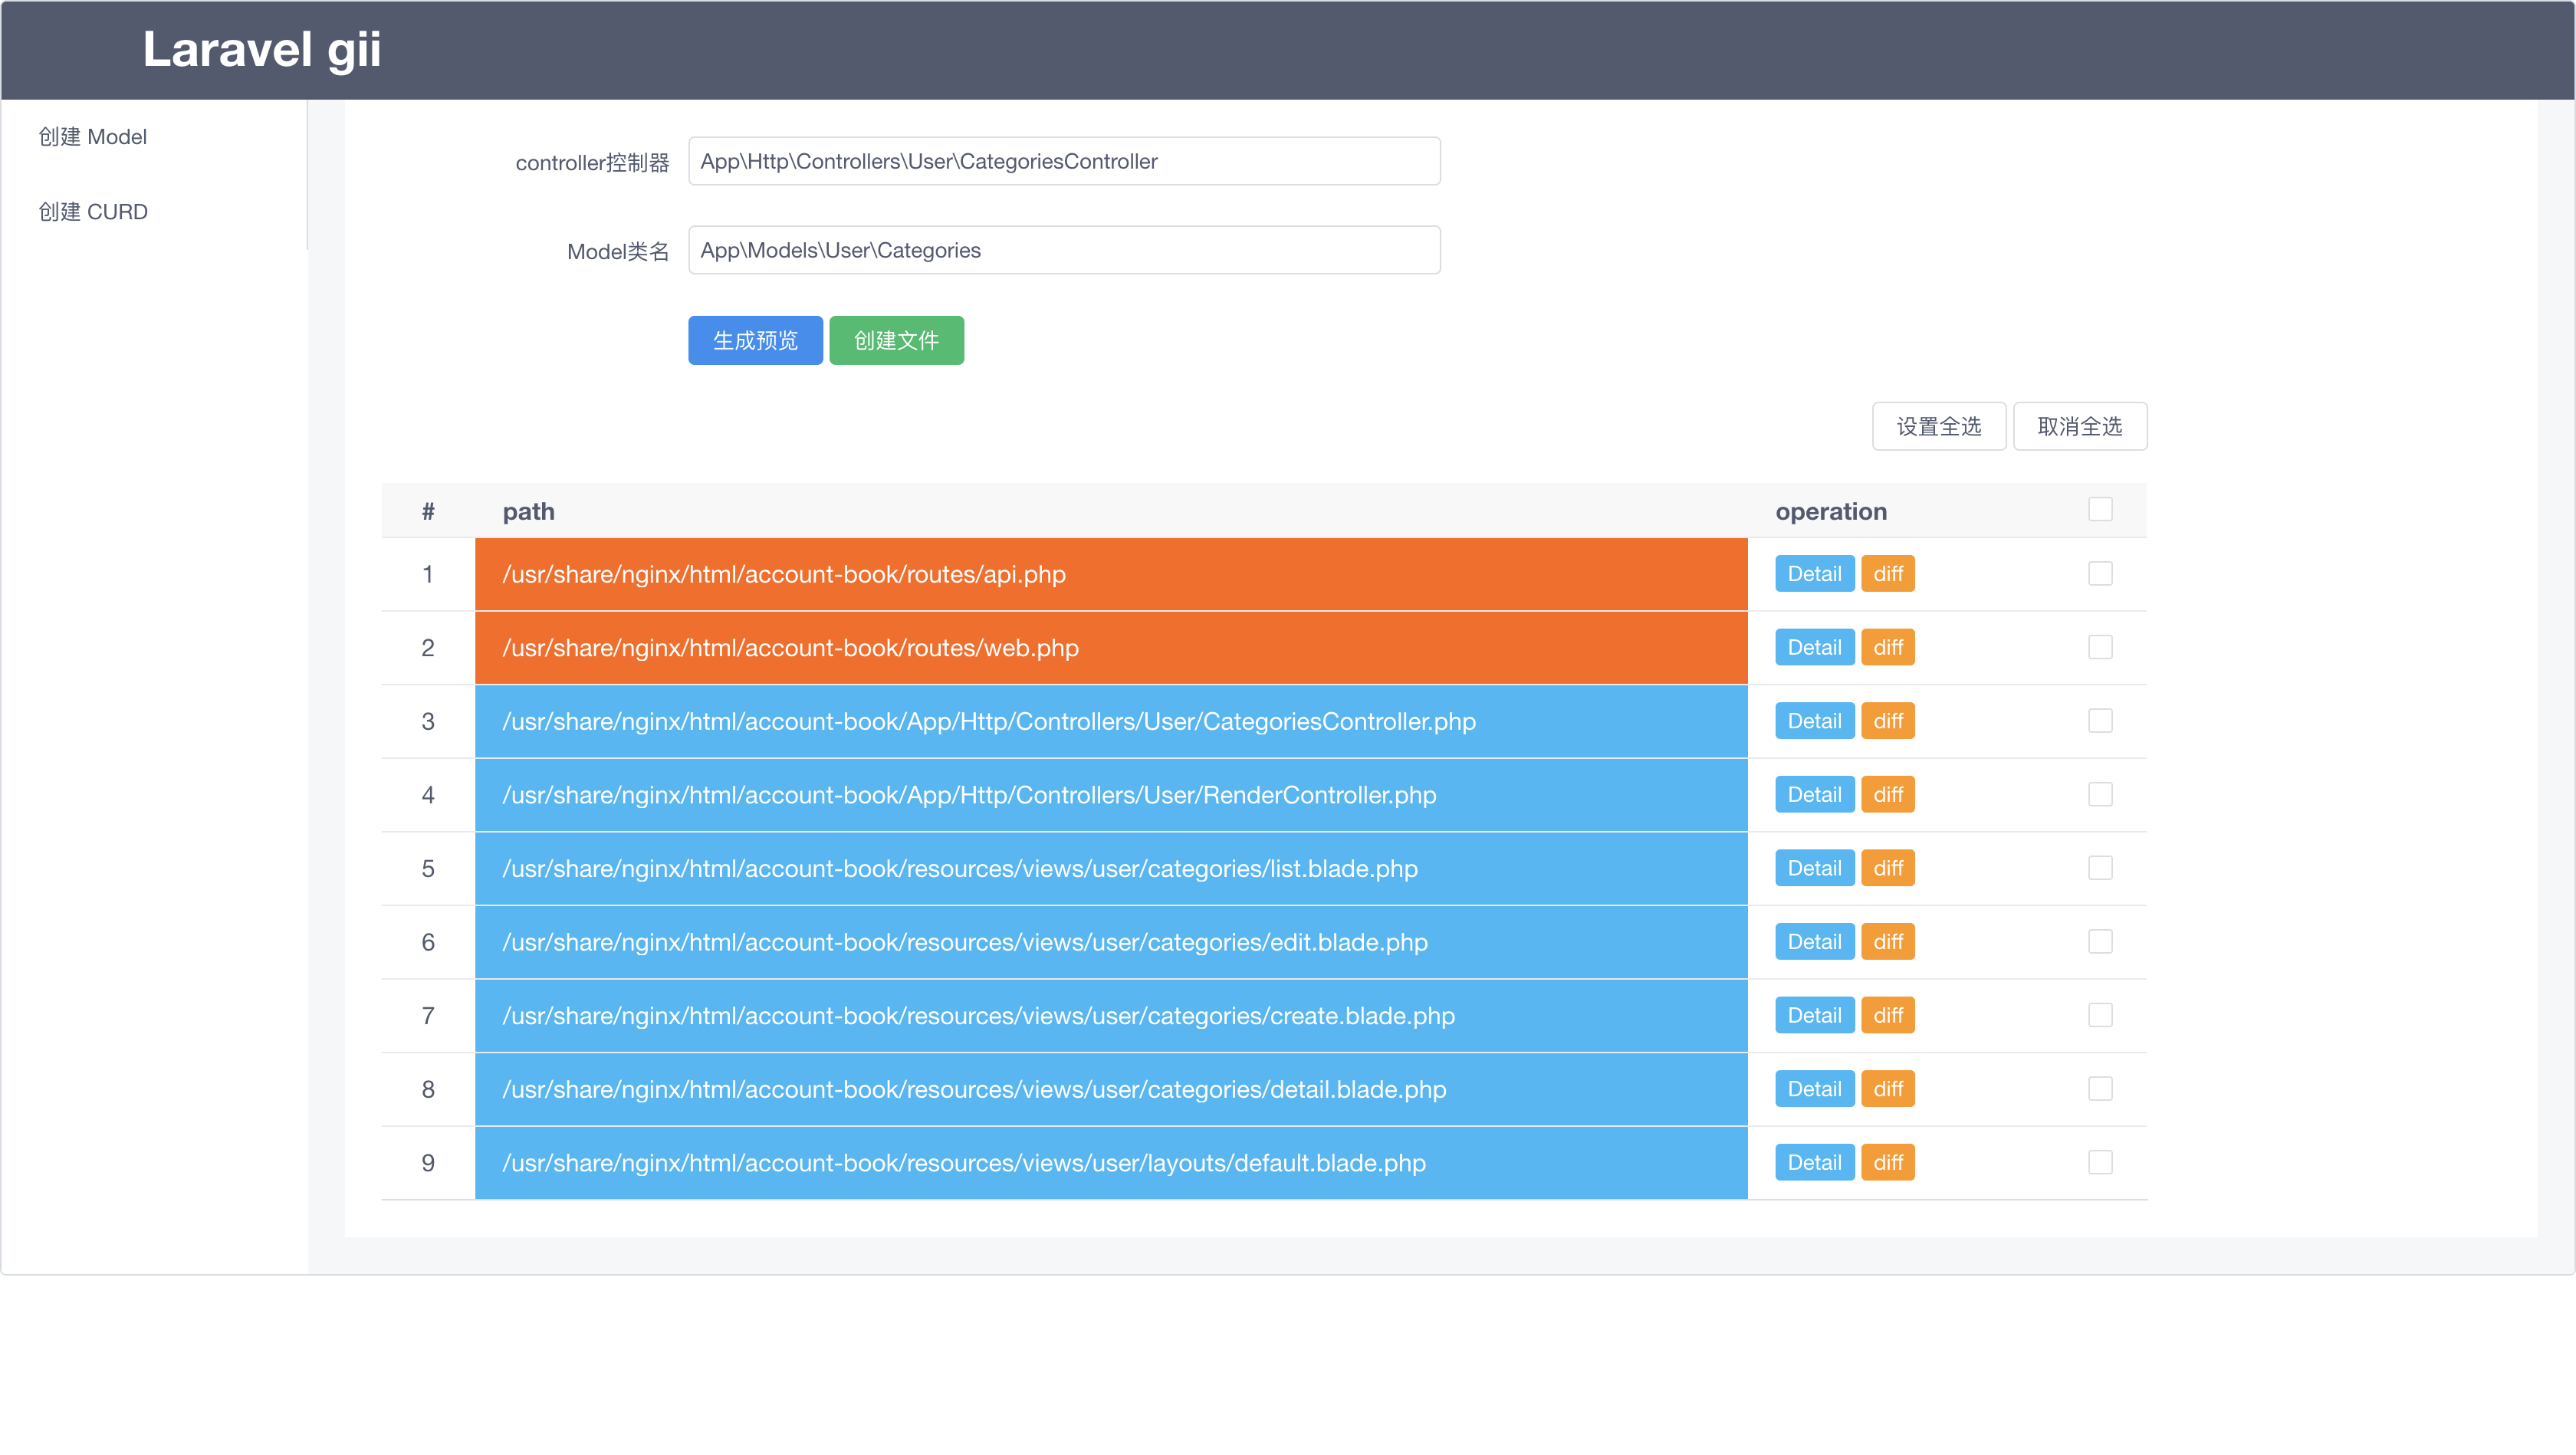The height and width of the screenshot is (1455, 2576).
Task: Check the box for detail.blade.php row
Action: pos(2100,1089)
